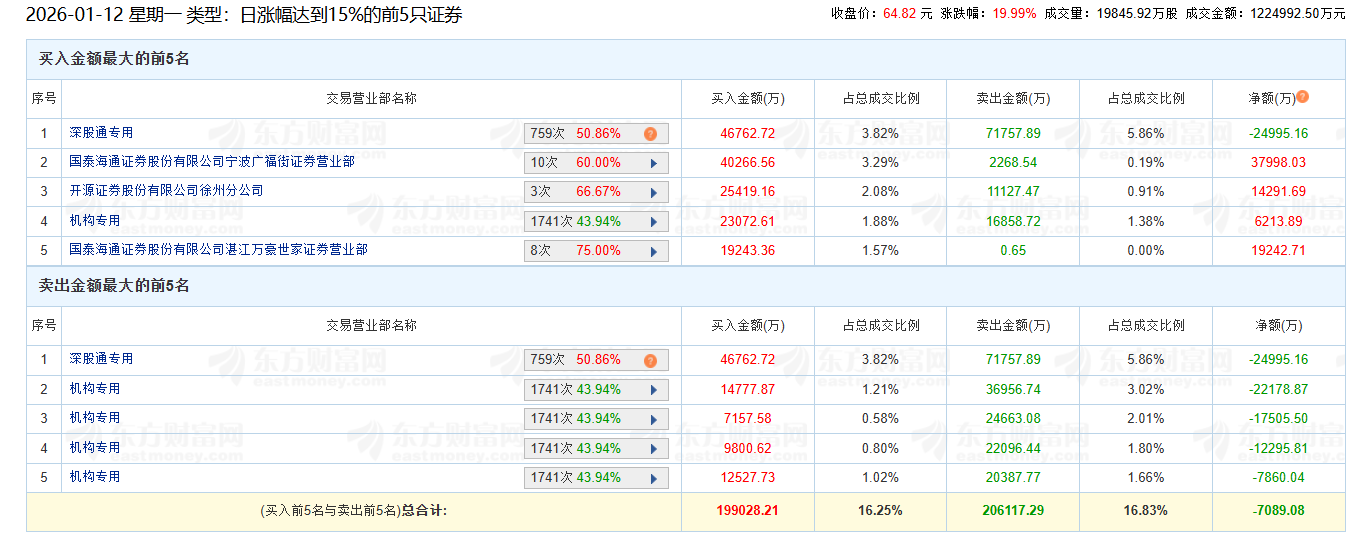Click the arrow in the sell-table row with net -22178.87
Image resolution: width=1353 pixels, height=538 pixels.
pos(654,390)
